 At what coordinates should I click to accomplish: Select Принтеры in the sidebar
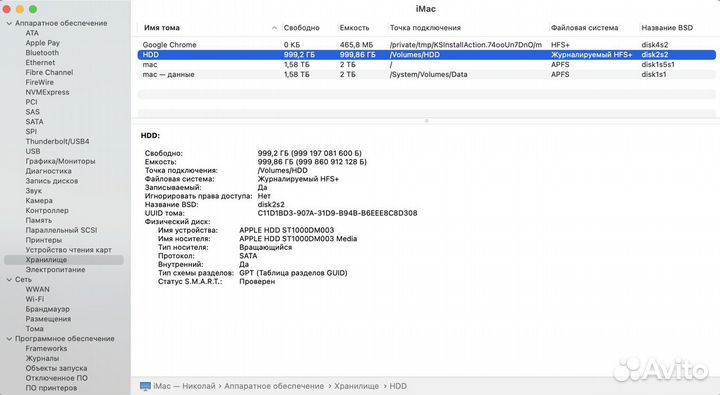pos(44,240)
